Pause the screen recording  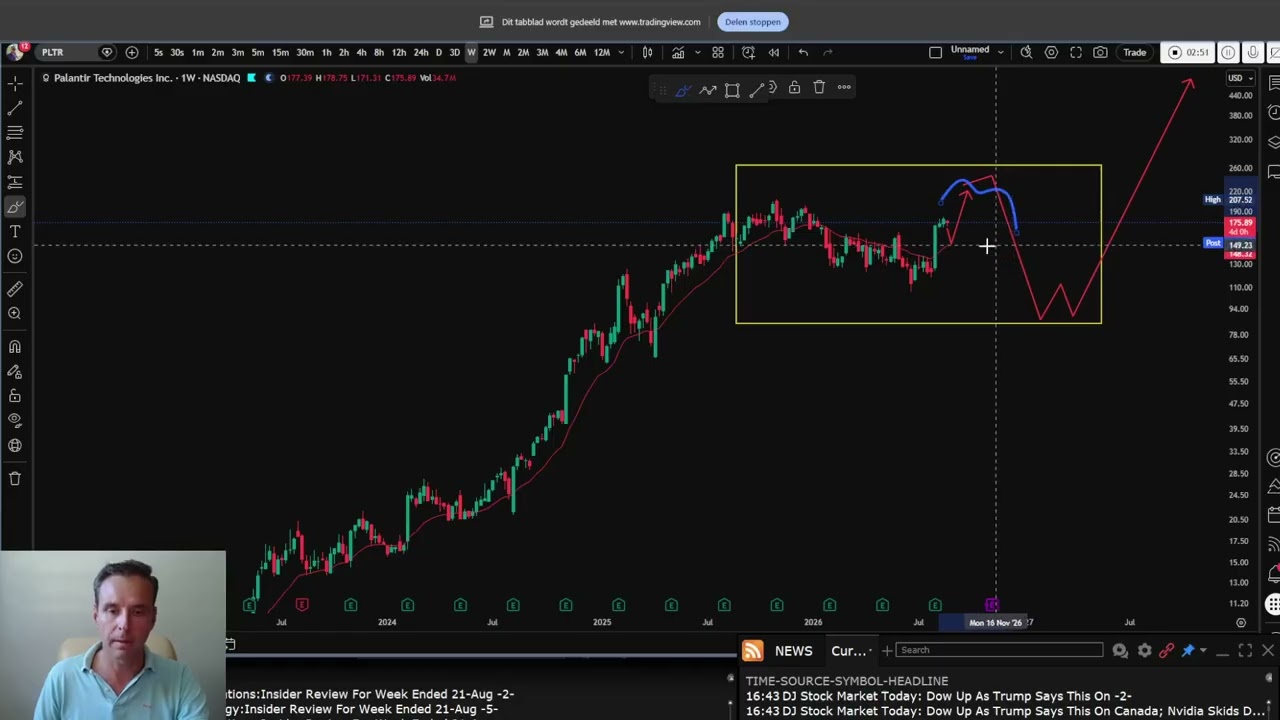(1228, 52)
